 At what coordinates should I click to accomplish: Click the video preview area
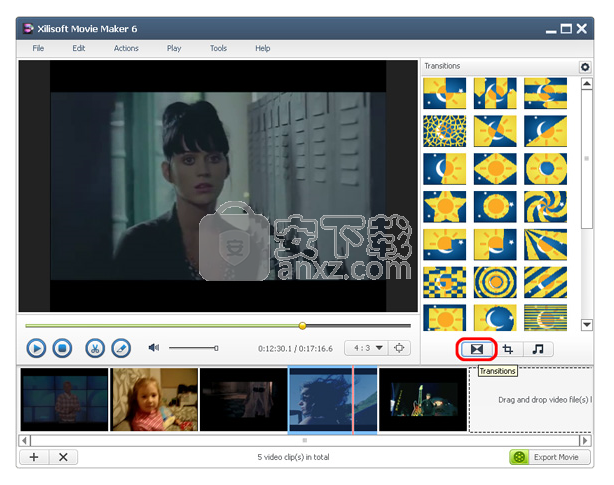[x=218, y=186]
